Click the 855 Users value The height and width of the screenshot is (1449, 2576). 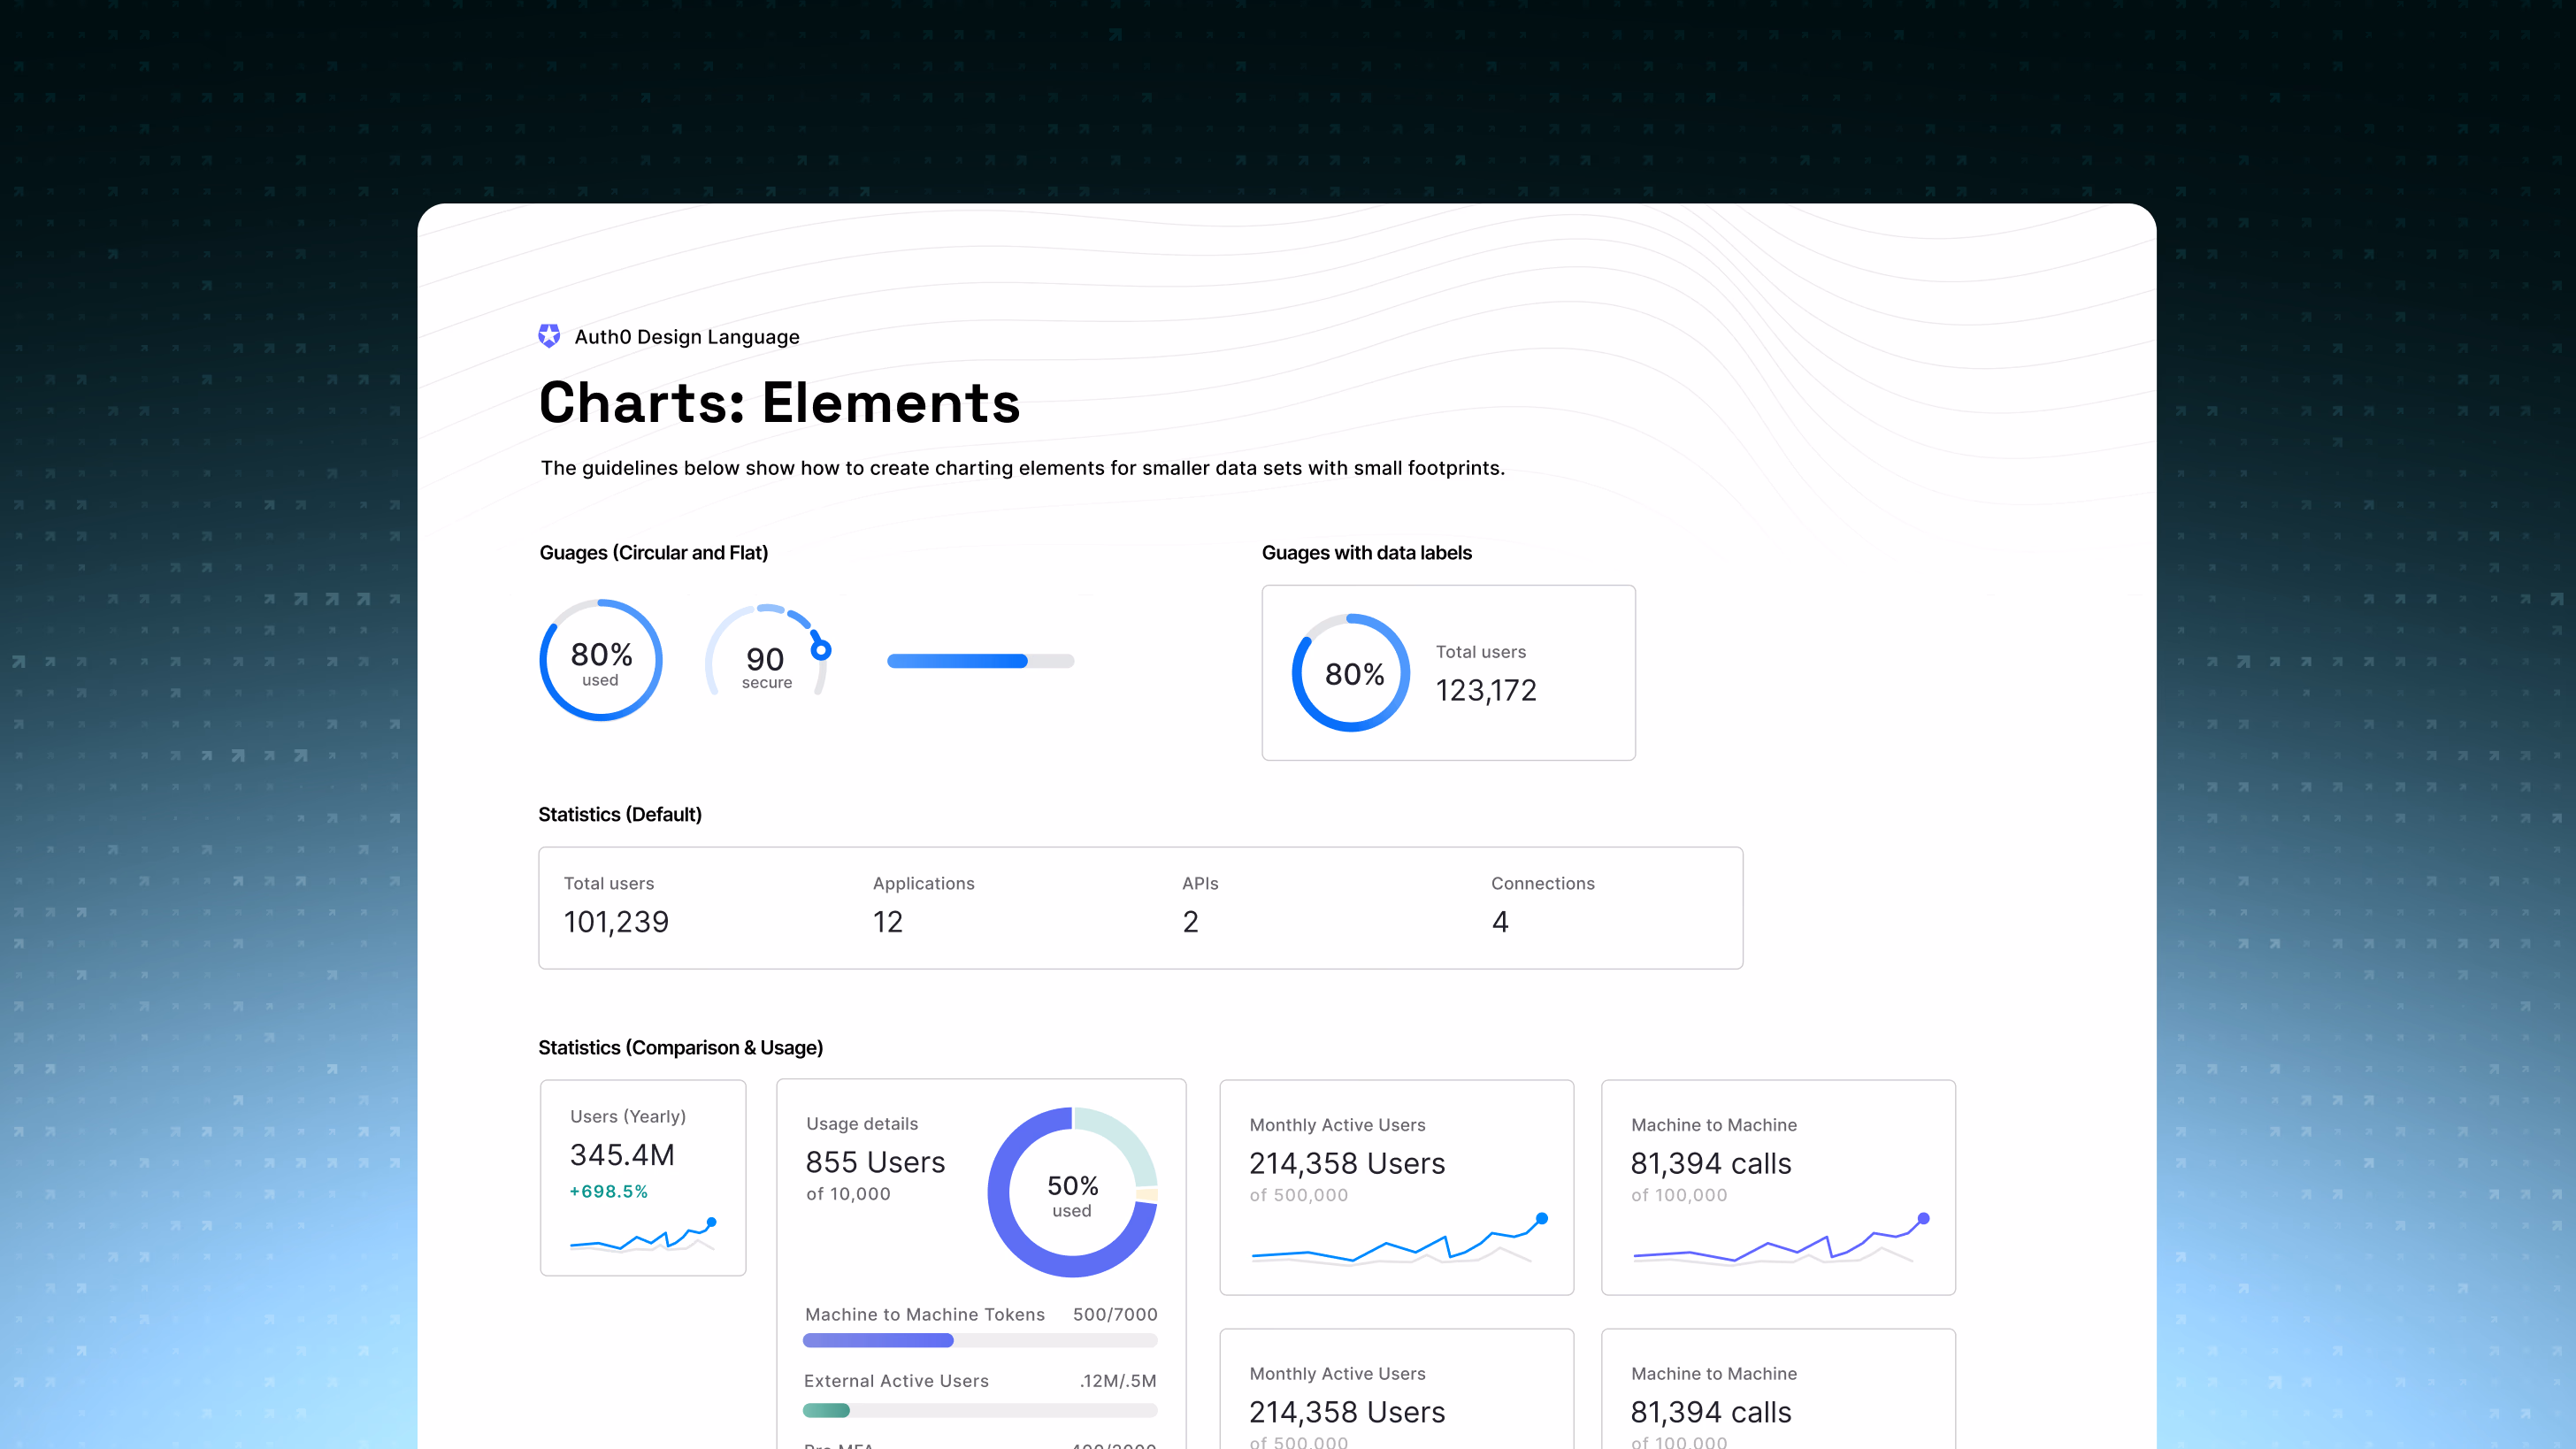click(x=875, y=1162)
